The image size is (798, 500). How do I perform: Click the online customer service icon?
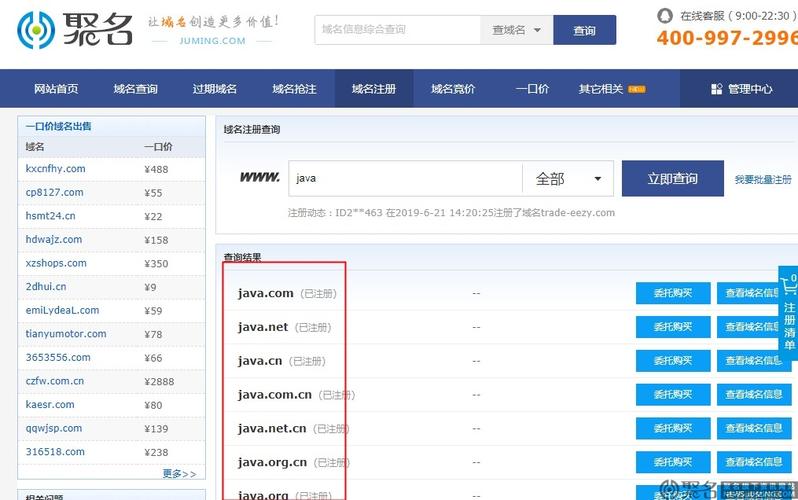[x=665, y=16]
